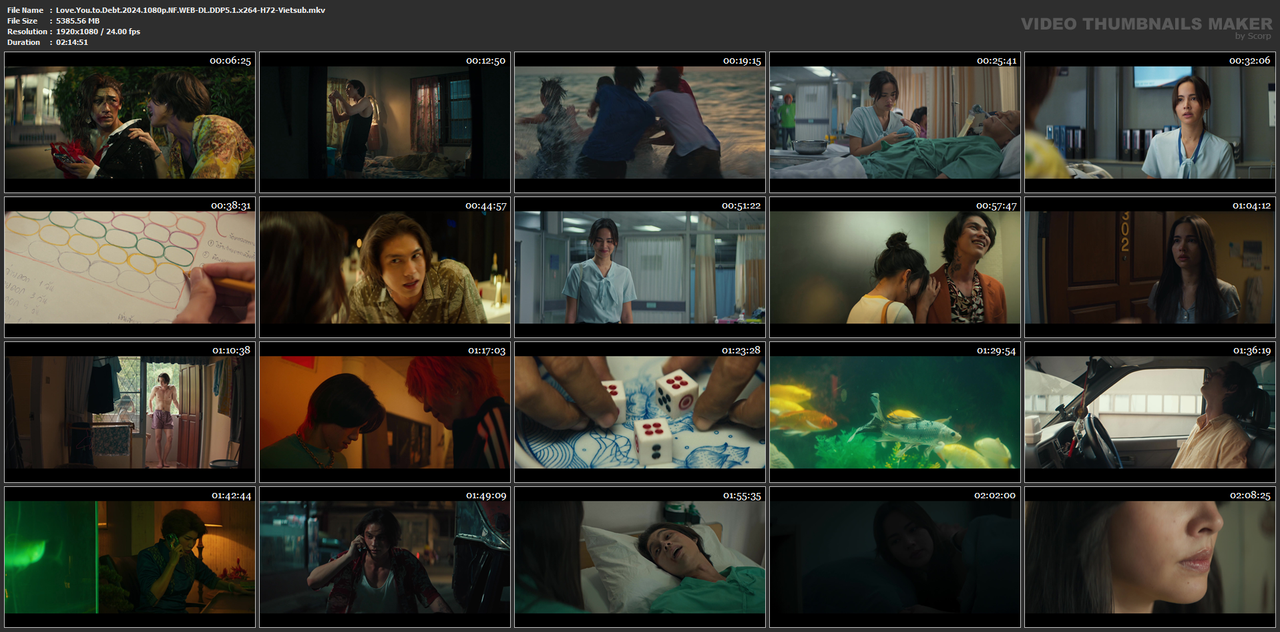Image resolution: width=1280 pixels, height=632 pixels.
Task: Select the aquarium fish thumbnail 01:29:54
Action: point(895,412)
